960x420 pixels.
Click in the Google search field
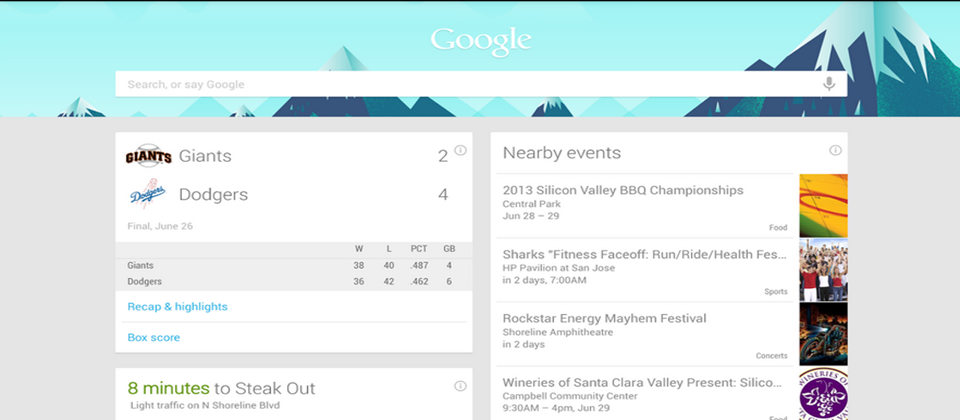click(460, 84)
